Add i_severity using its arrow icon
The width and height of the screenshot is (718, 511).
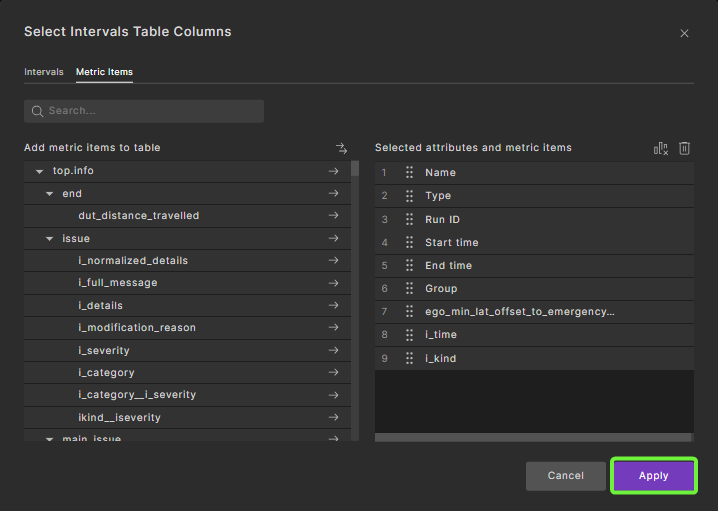(333, 351)
